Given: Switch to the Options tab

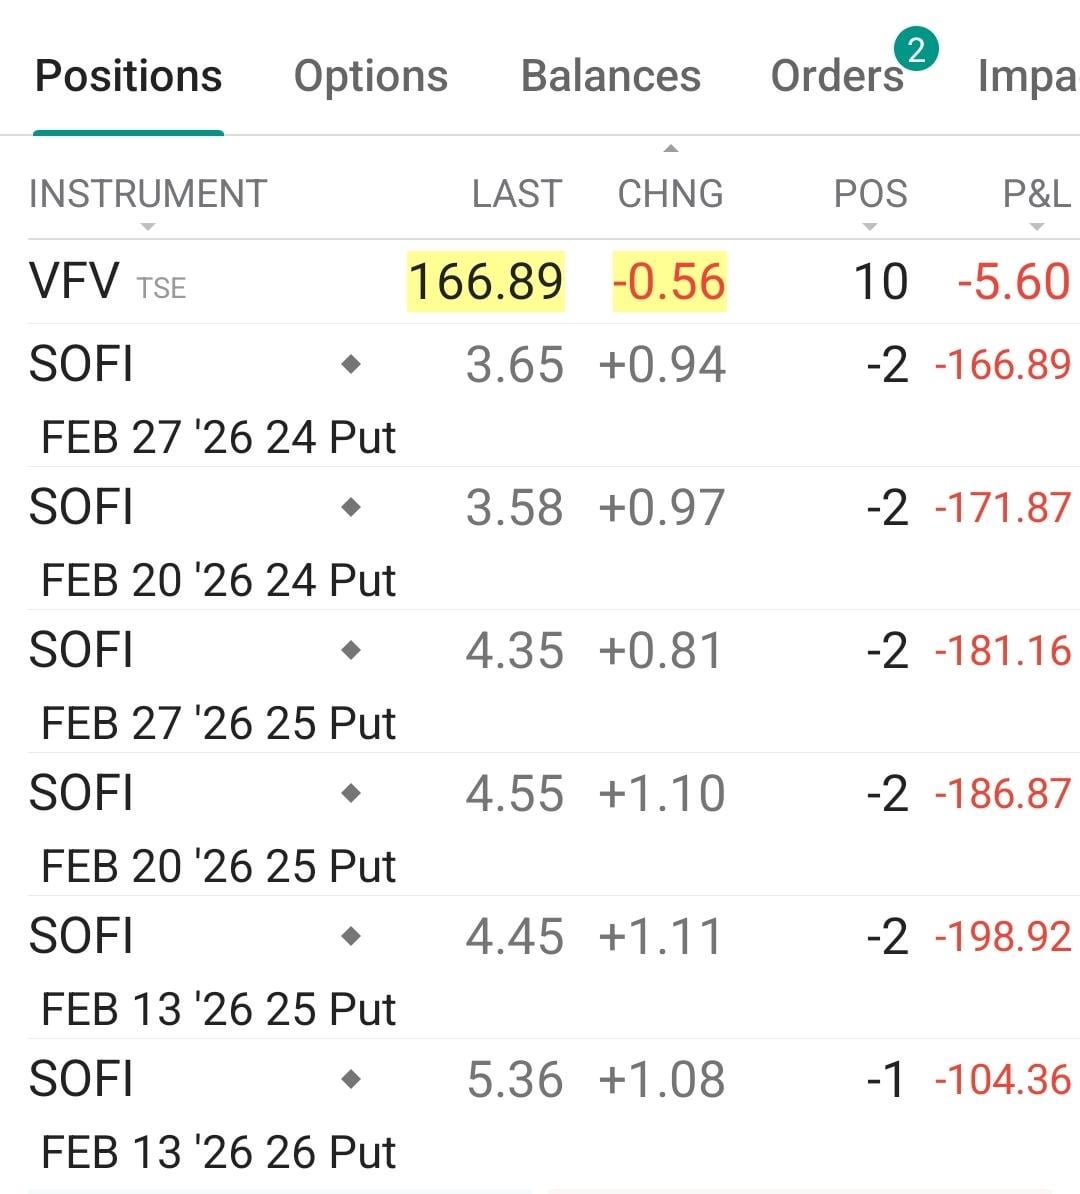Looking at the screenshot, I should (371, 76).
